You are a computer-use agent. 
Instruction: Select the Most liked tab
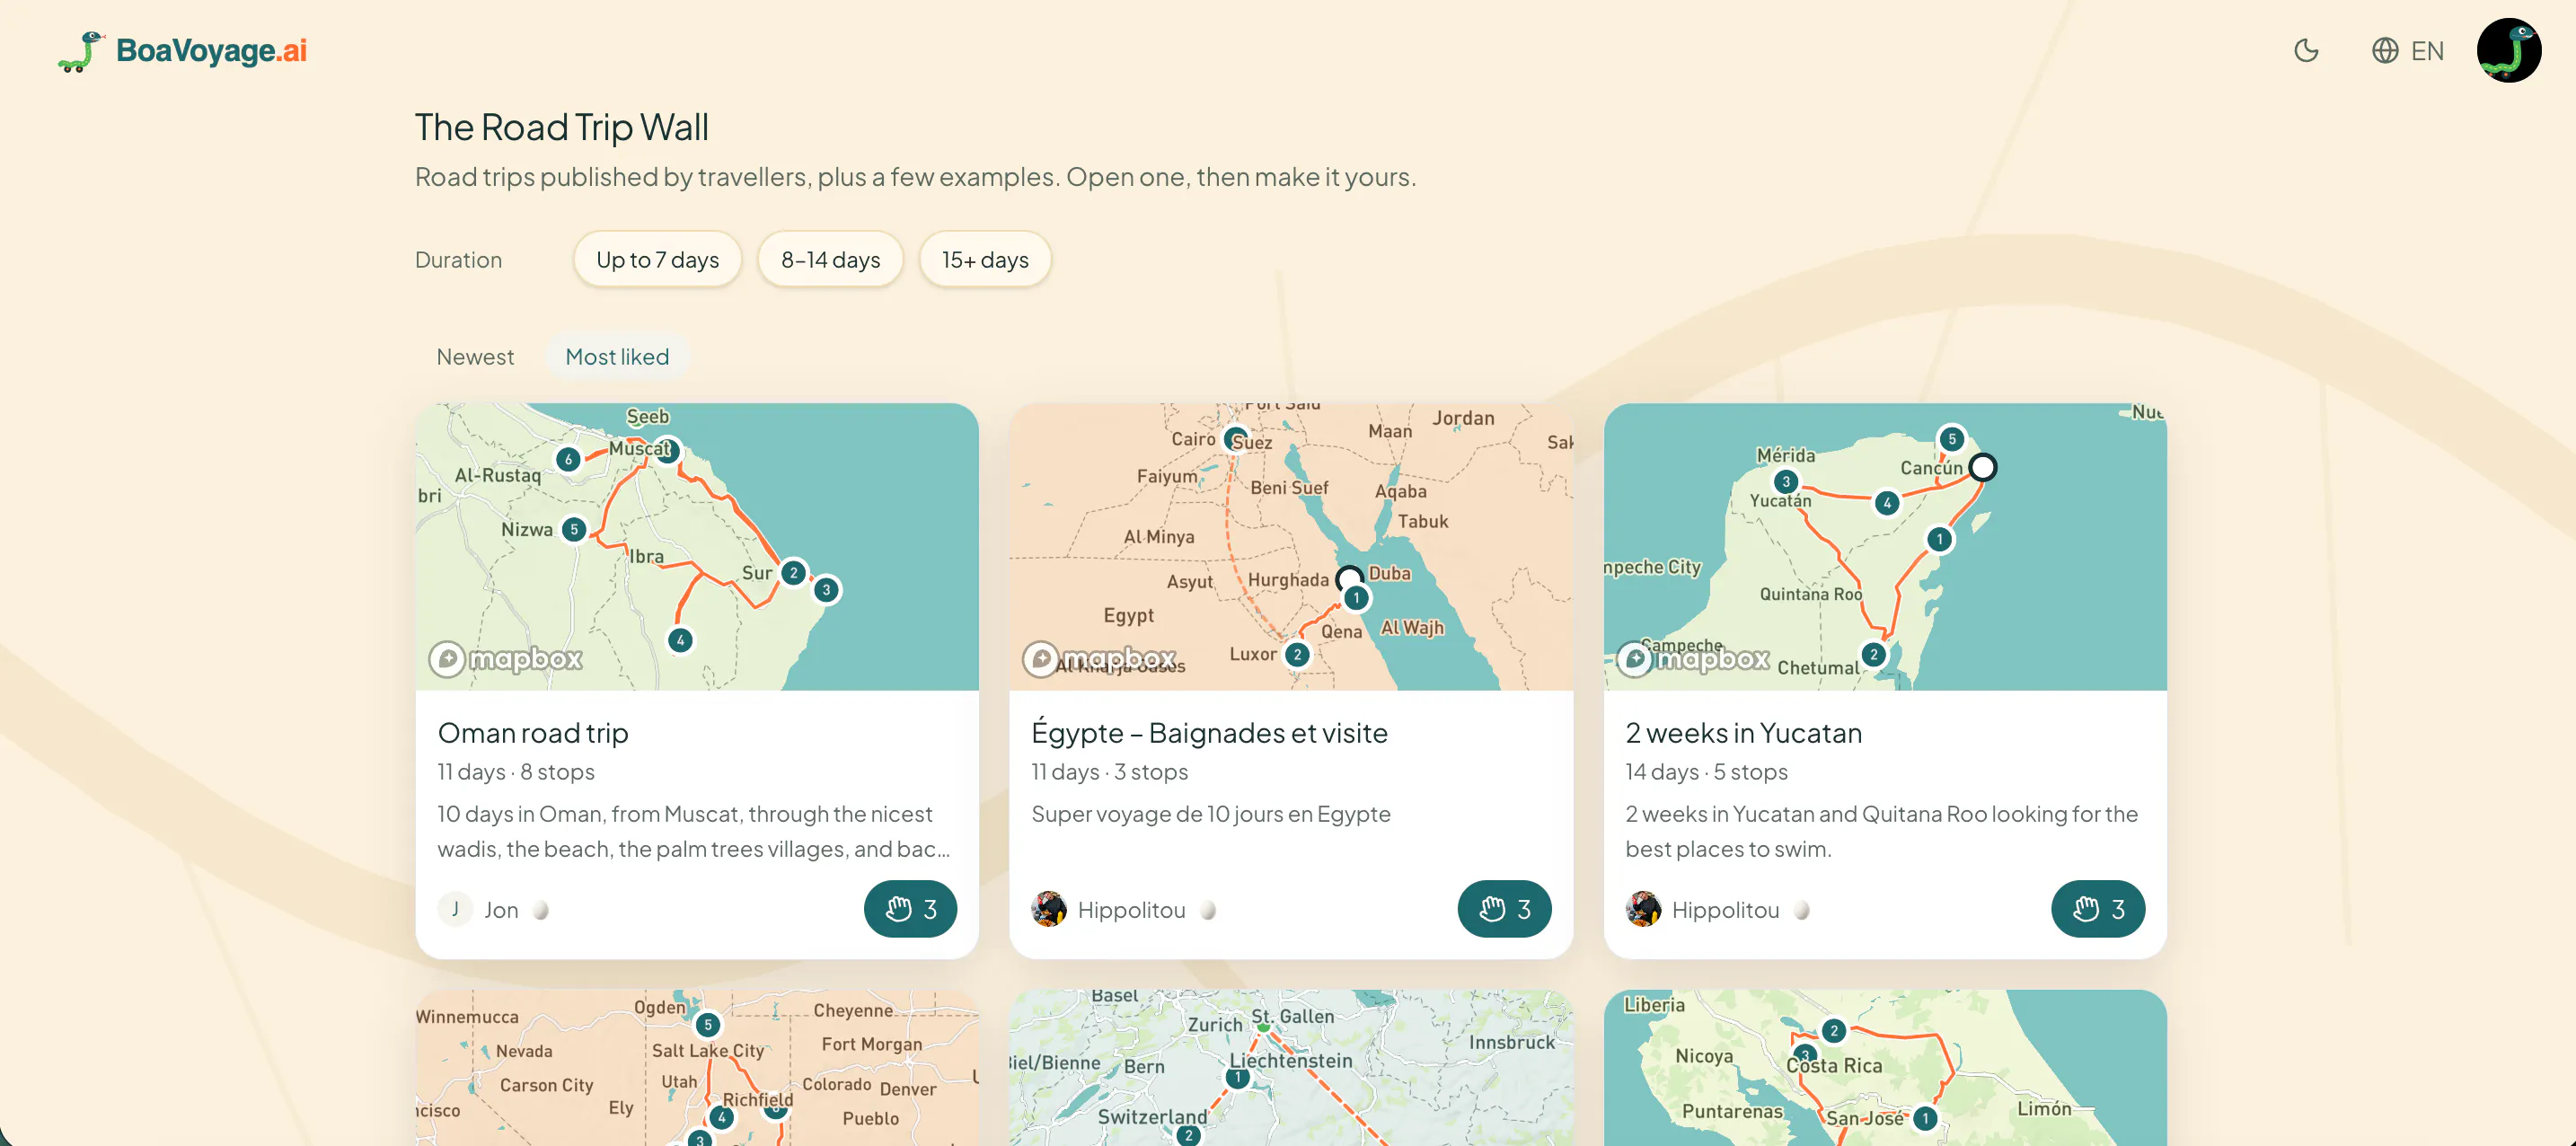click(x=617, y=357)
